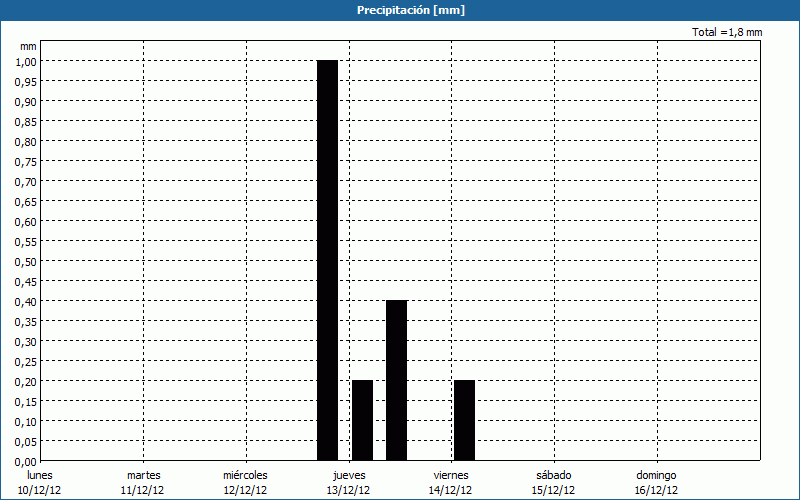Viewport: 800px width, 500px height.
Task: Select the 0,40 mm precipitation bar
Action: click(x=396, y=380)
